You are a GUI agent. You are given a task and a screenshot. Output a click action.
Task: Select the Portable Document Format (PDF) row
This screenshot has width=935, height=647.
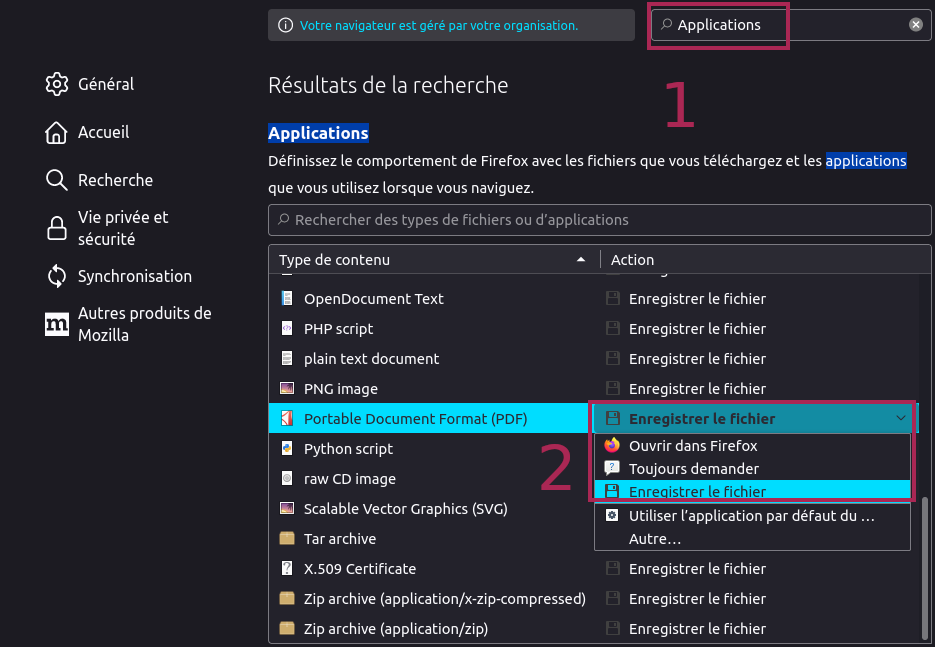tap(428, 418)
